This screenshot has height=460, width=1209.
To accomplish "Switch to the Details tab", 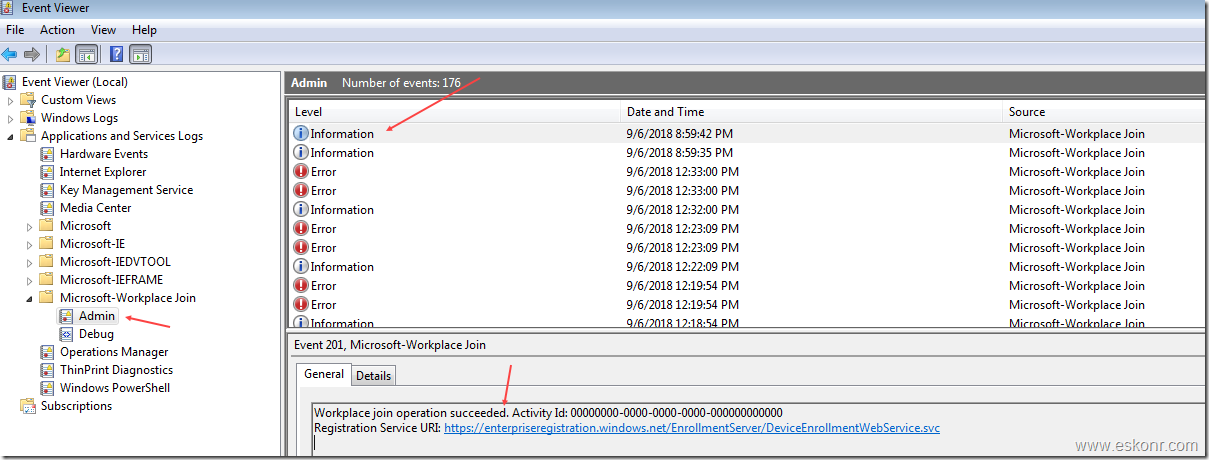I will (374, 375).
